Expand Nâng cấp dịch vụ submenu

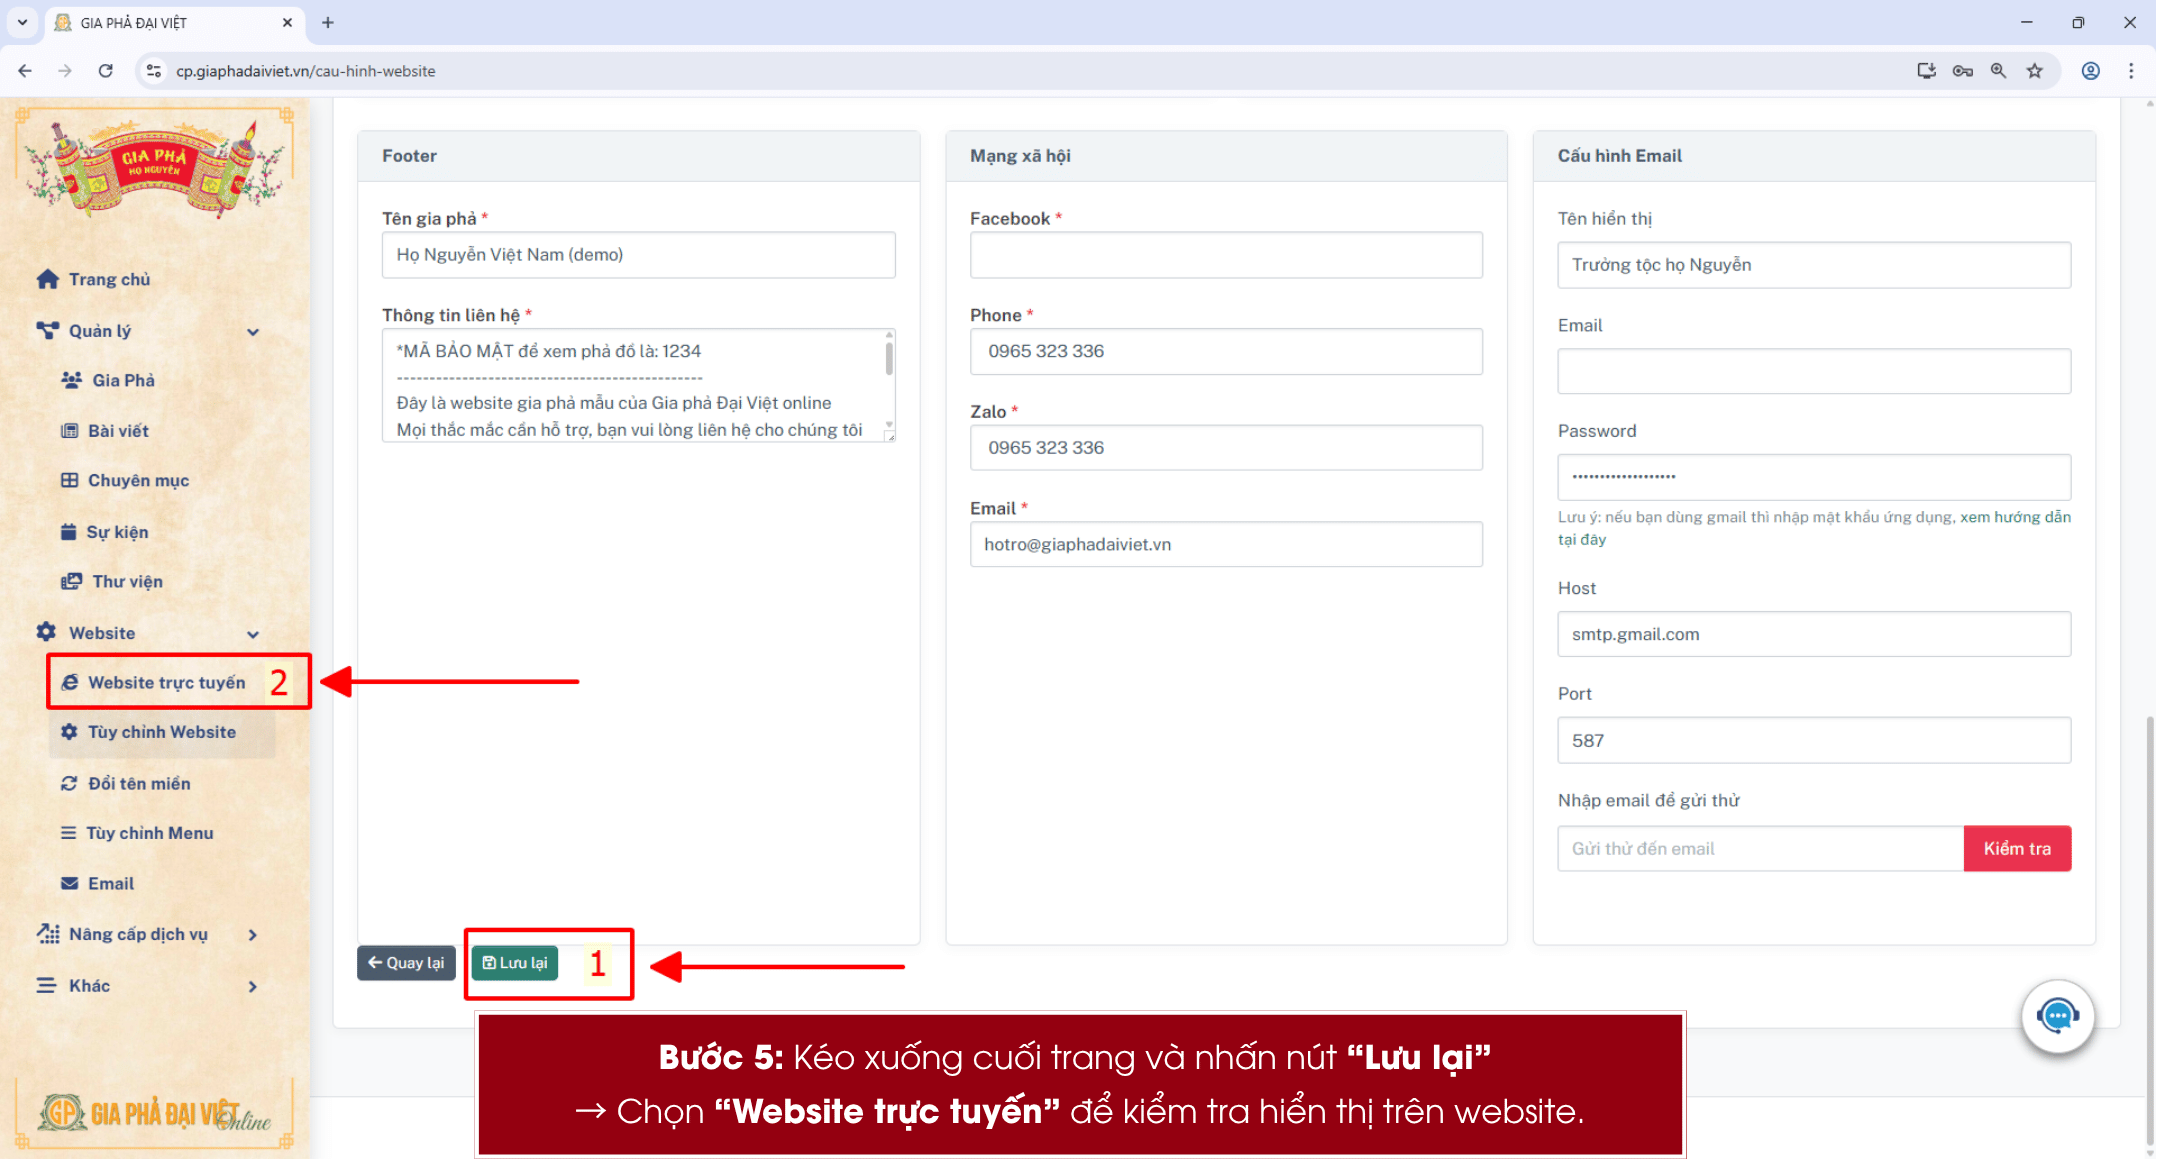(253, 935)
